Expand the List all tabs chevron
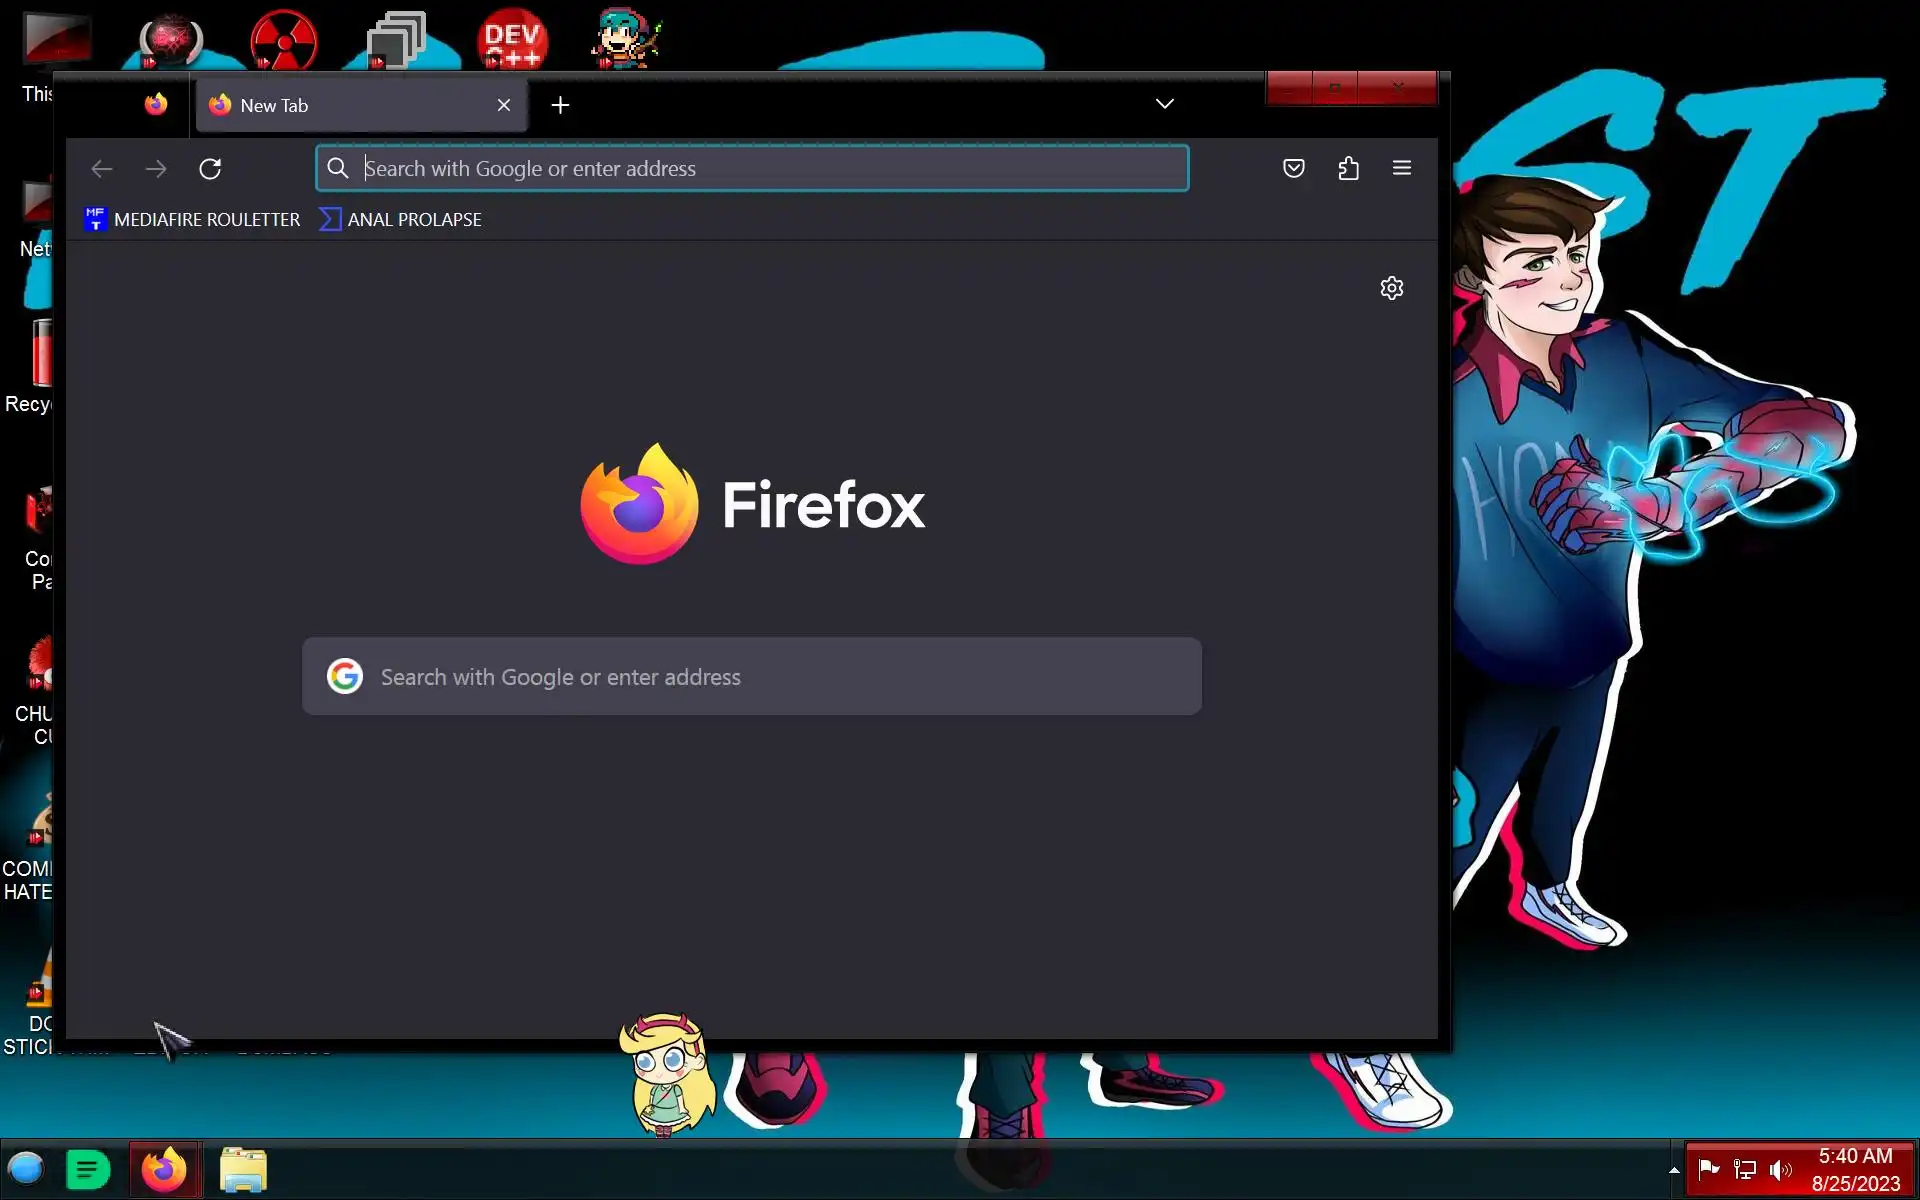This screenshot has width=1920, height=1200. pyautogui.click(x=1164, y=104)
